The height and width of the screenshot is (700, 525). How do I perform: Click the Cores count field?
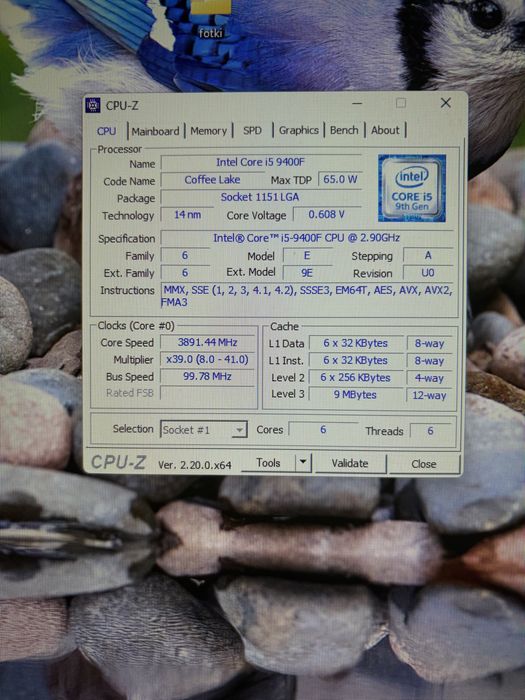click(323, 429)
